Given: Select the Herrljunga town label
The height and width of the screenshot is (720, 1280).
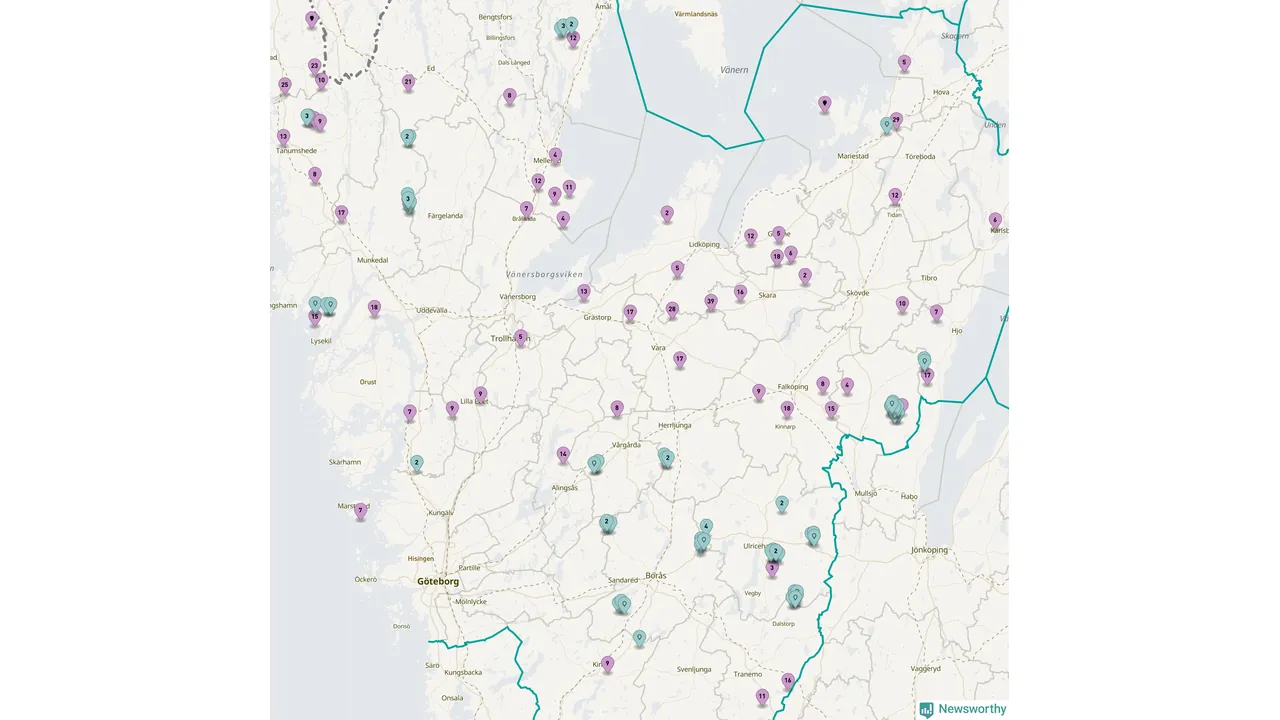Looking at the screenshot, I should [675, 425].
